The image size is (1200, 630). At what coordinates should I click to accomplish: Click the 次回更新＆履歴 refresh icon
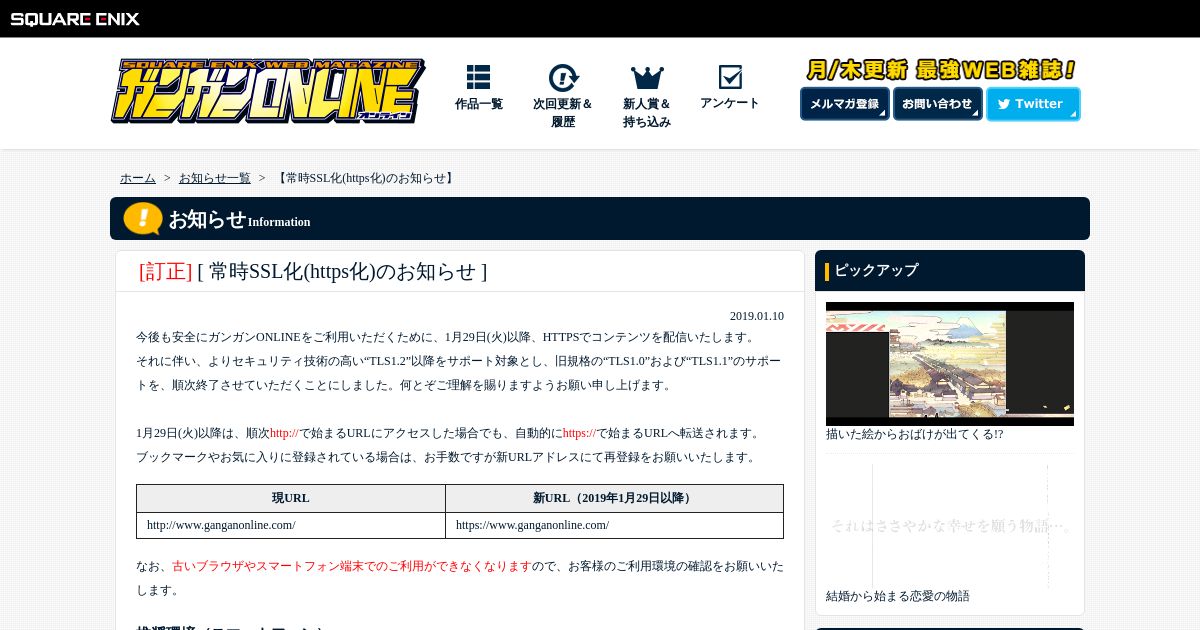pos(563,78)
